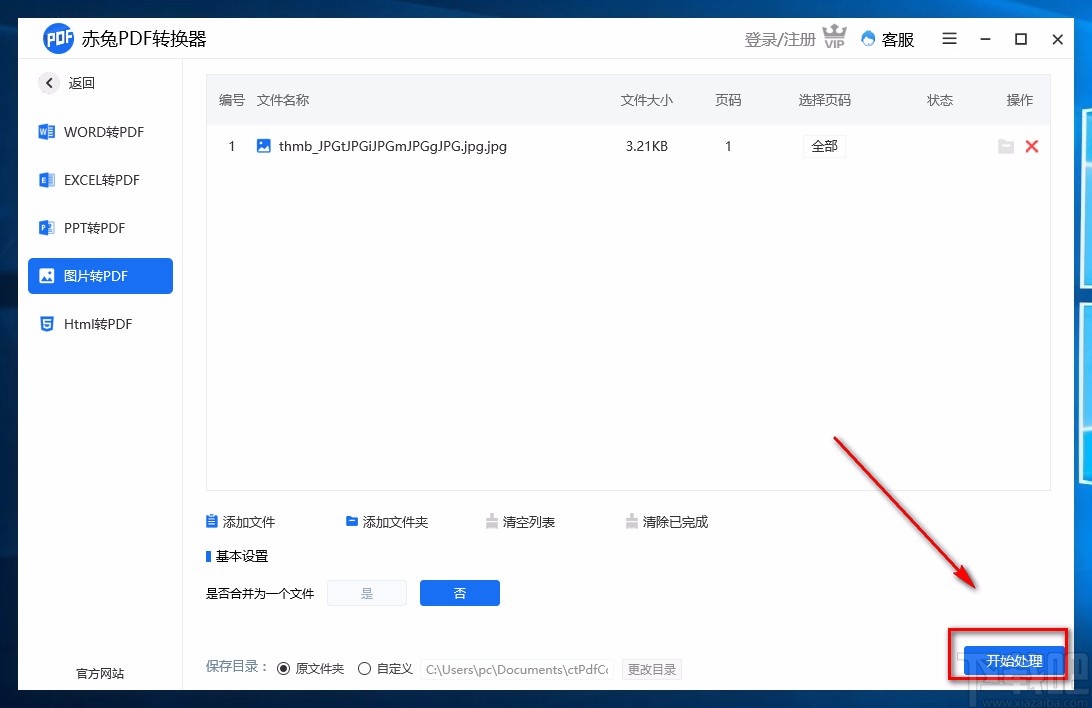1092x708 pixels.
Task: Open the Html转PDF converter
Action: pos(95,324)
